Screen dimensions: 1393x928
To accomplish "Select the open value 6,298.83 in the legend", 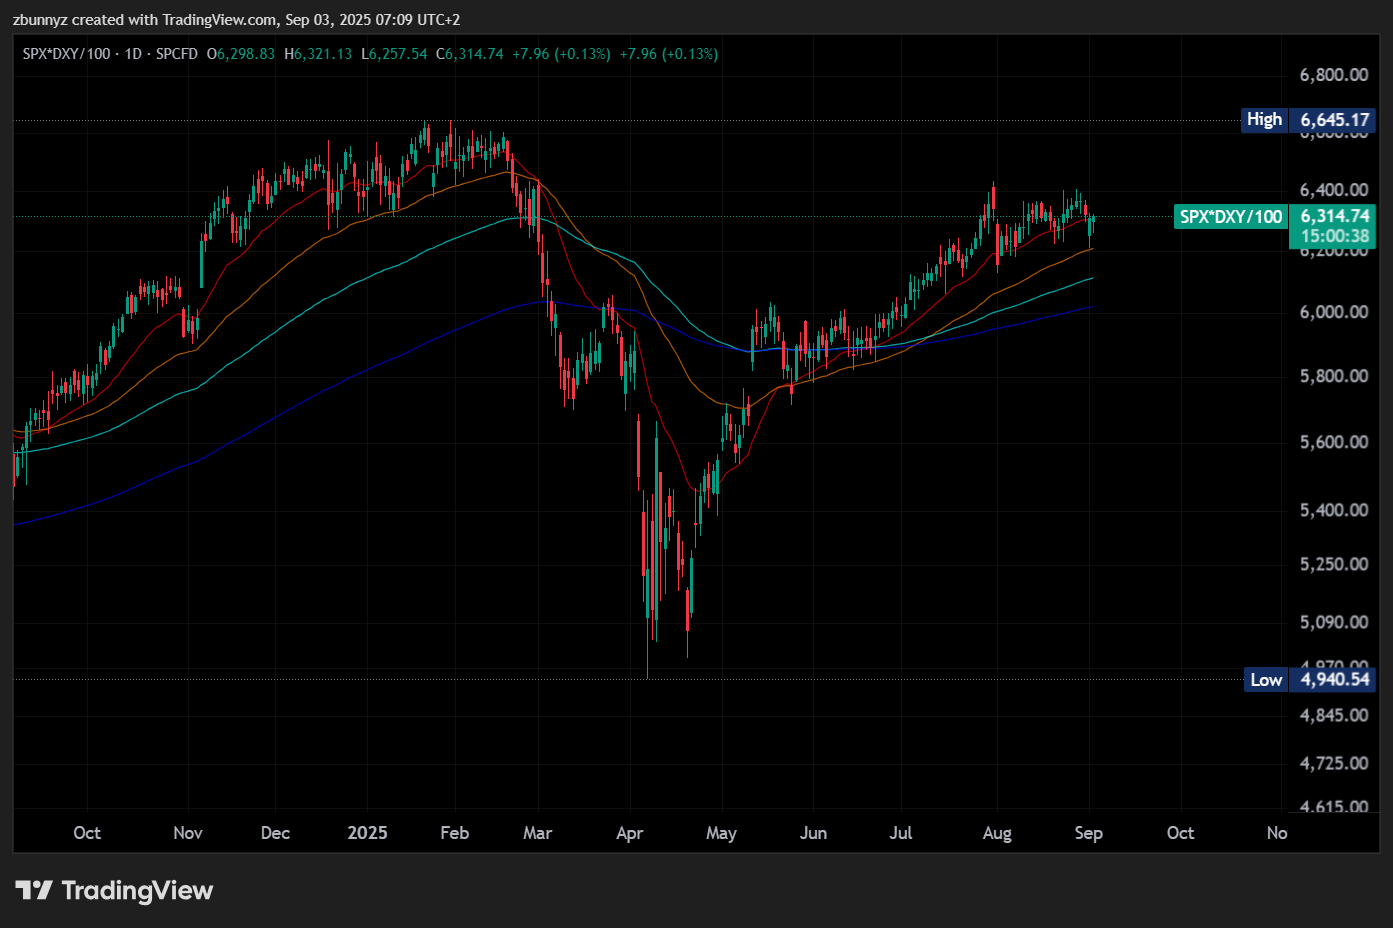I will pos(246,54).
